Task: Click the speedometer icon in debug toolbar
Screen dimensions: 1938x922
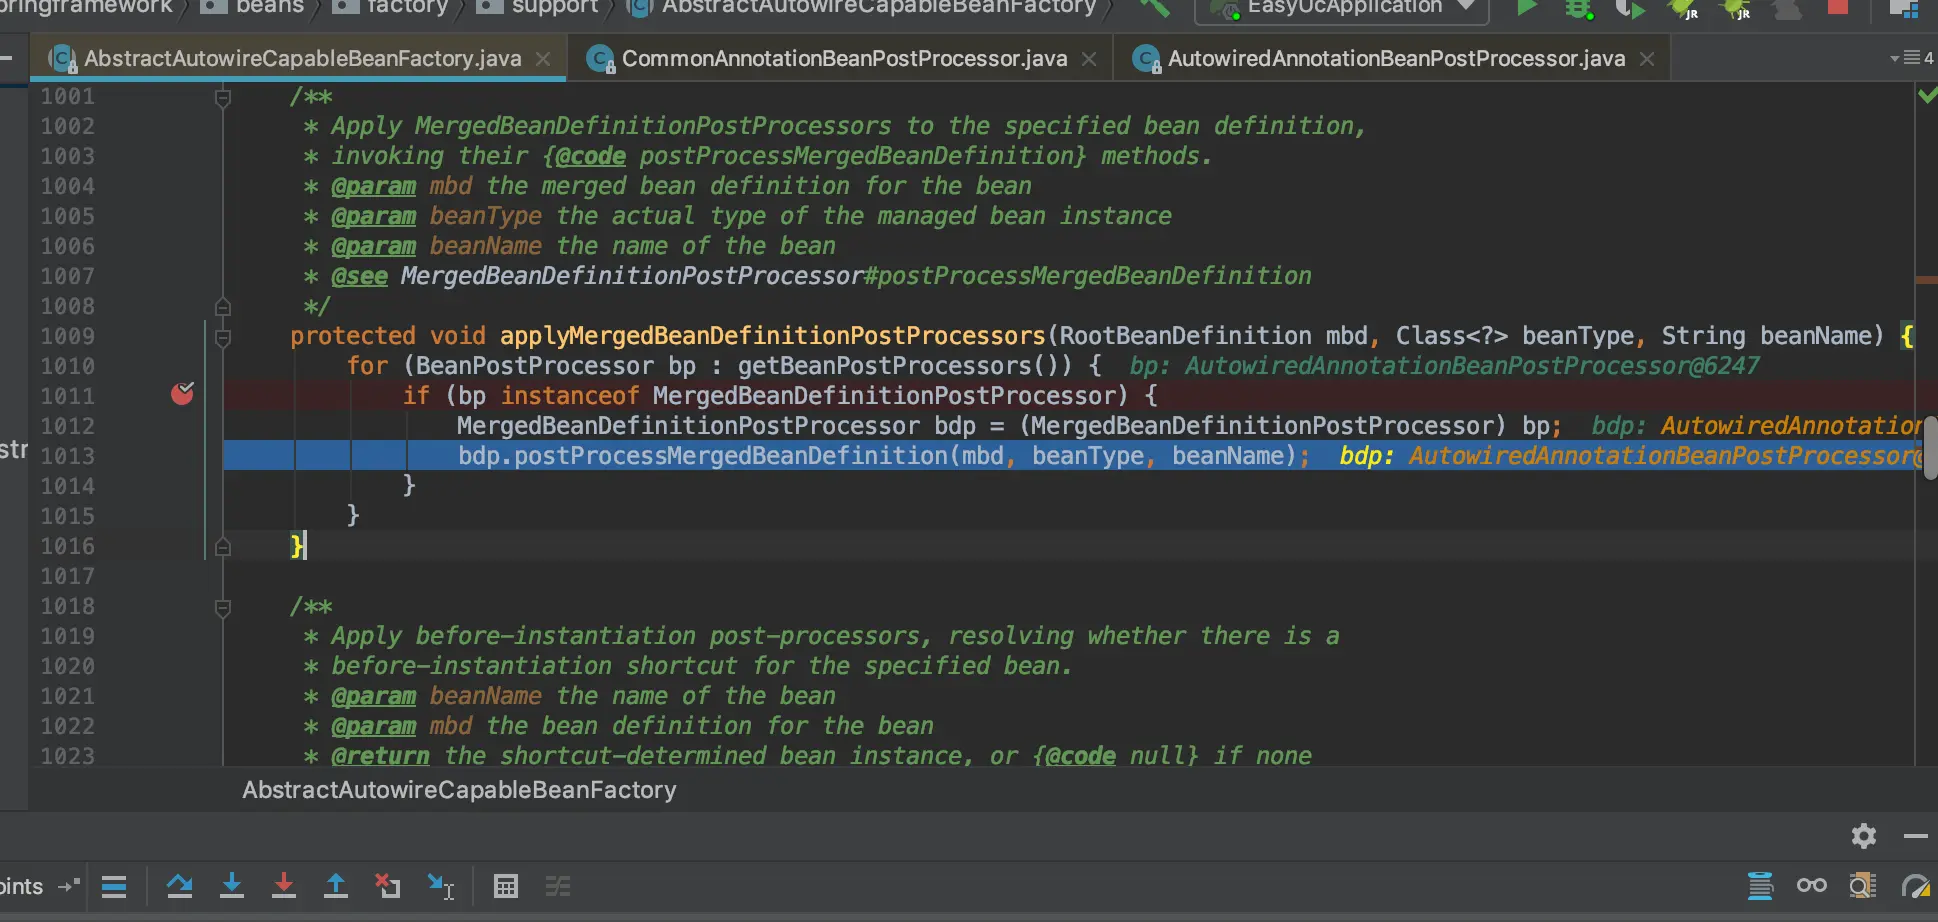Action: [1915, 886]
